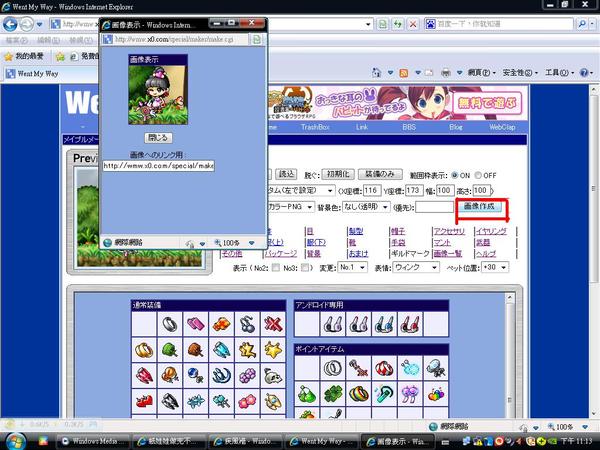The image size is (600, 450).
Task: Choose the purple flower earring
Action: pos(248,375)
